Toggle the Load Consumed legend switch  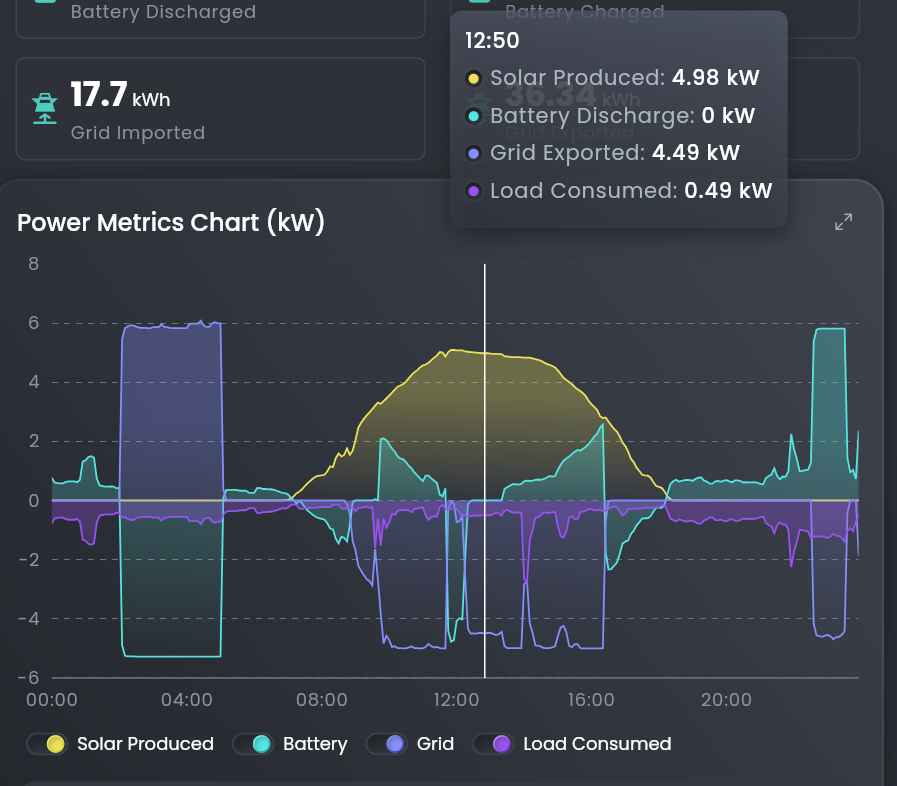coord(493,744)
